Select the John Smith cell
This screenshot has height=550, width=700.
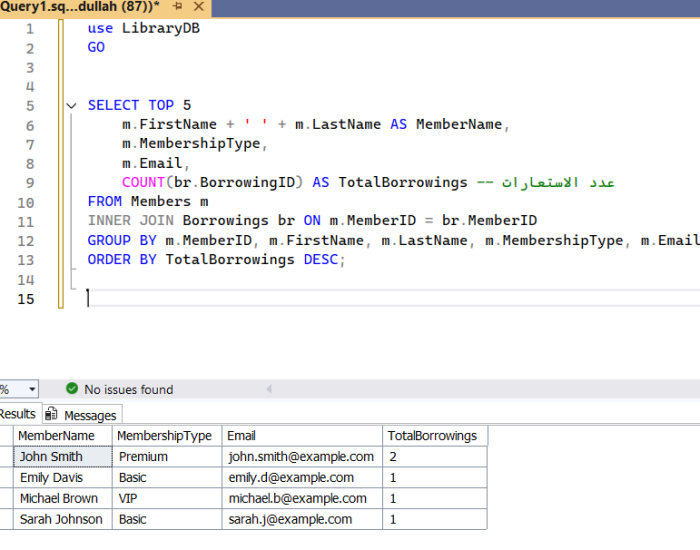click(x=51, y=457)
